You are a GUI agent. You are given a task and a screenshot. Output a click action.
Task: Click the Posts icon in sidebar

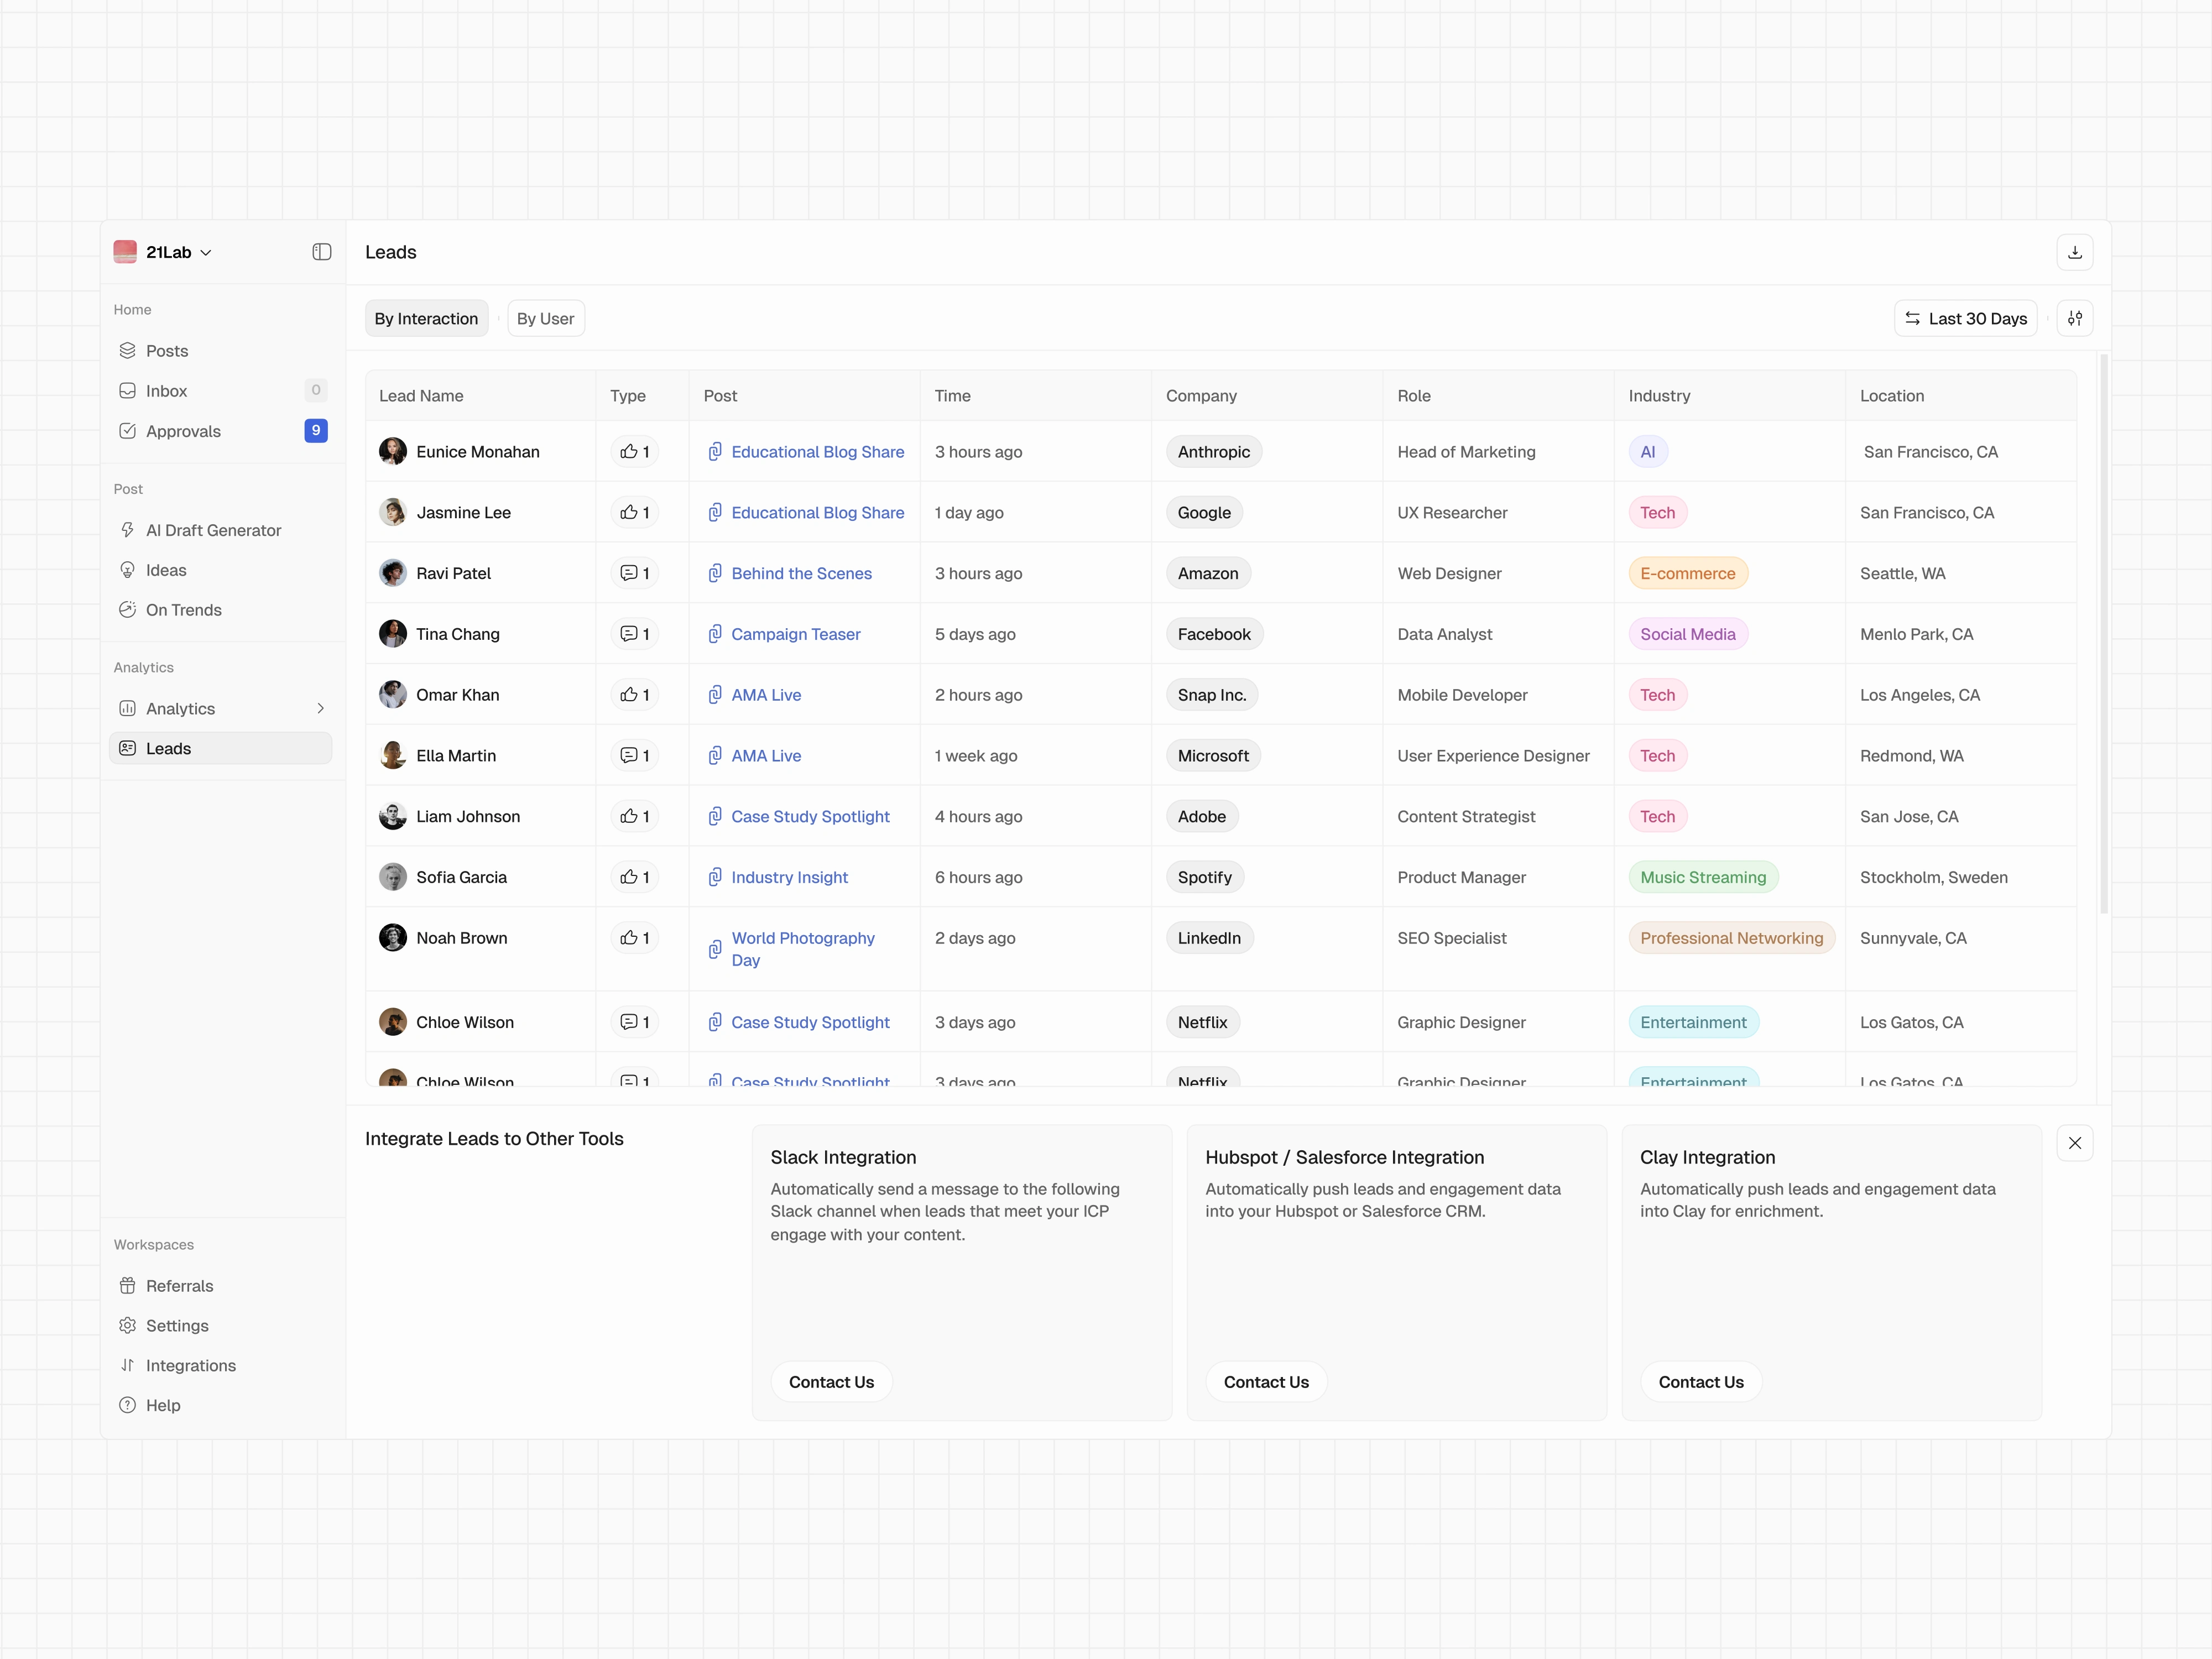tap(128, 351)
